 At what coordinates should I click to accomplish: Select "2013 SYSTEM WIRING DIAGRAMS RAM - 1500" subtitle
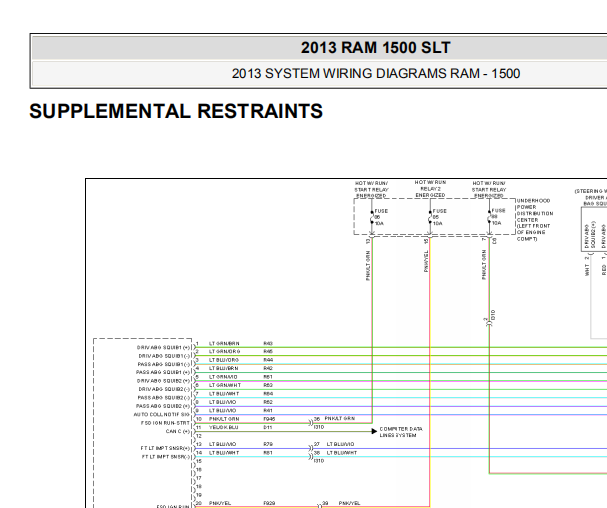(x=376, y=74)
